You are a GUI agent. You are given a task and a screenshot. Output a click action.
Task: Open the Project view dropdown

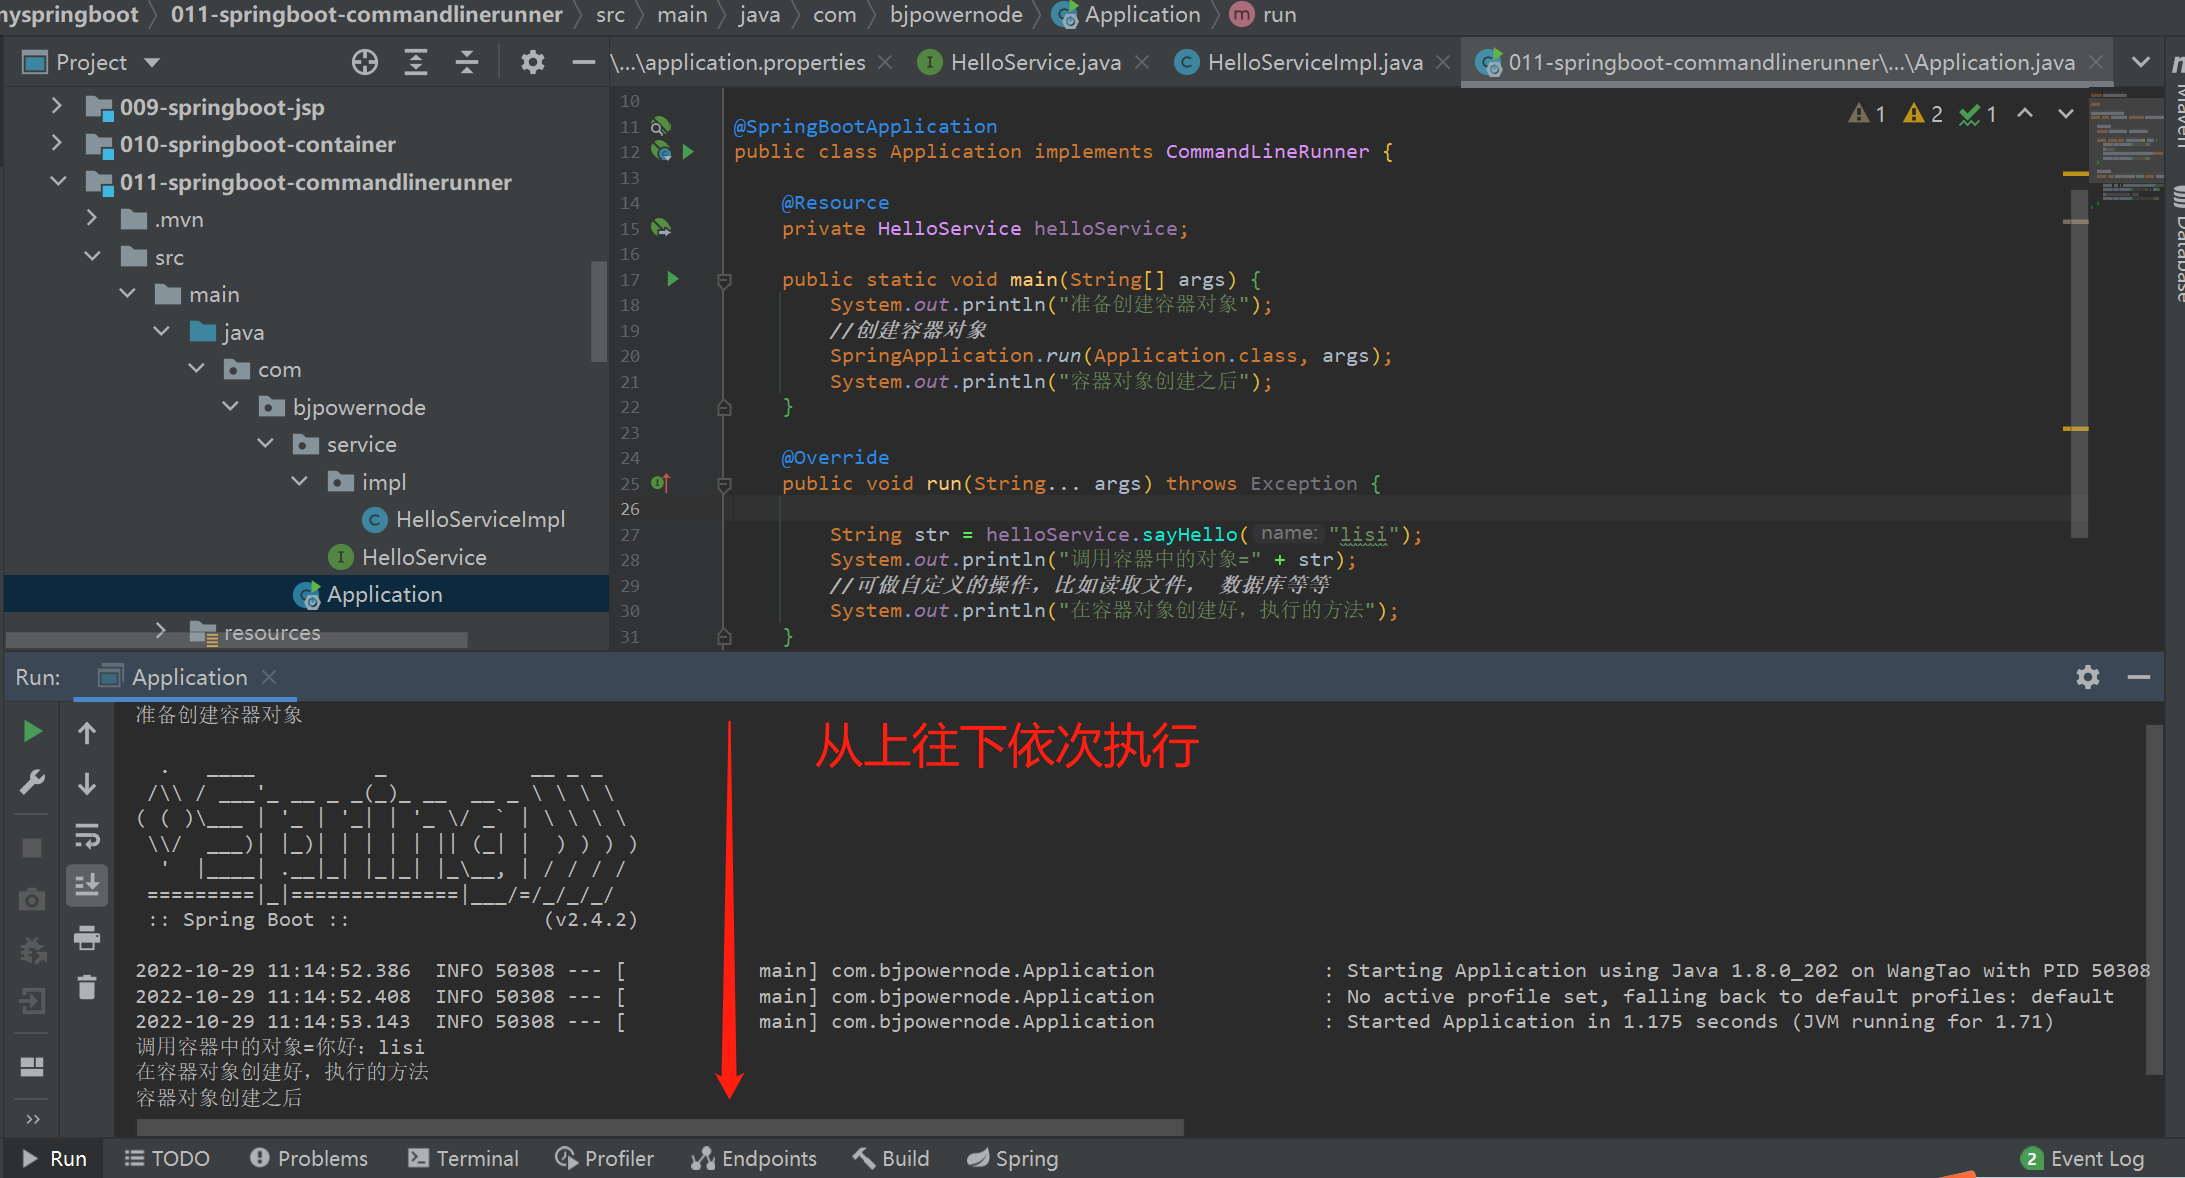tap(152, 63)
